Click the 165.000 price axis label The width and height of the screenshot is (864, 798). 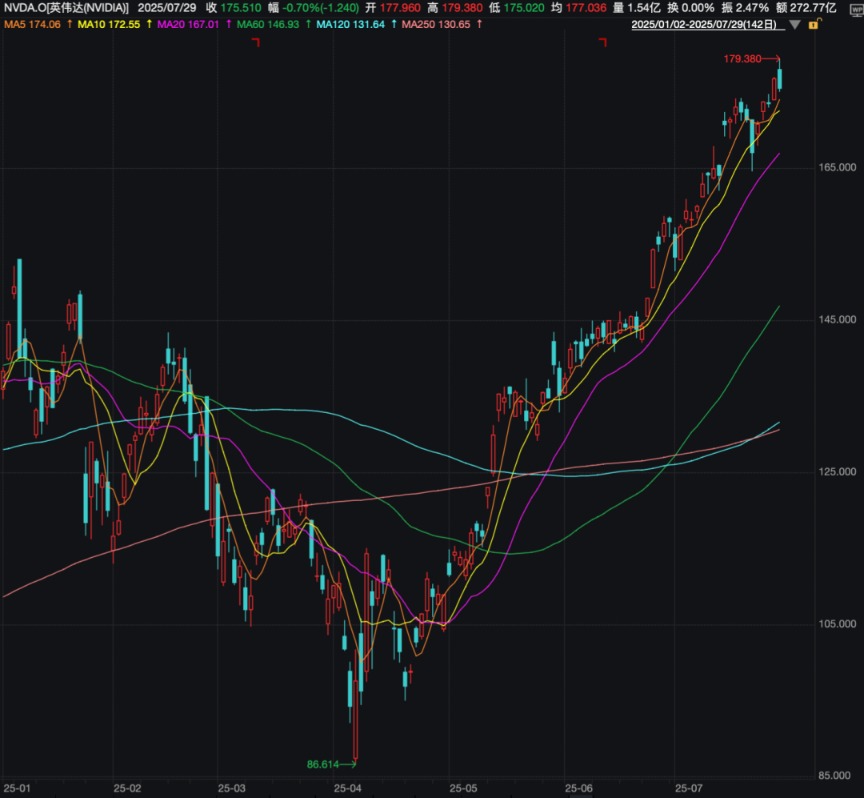point(838,168)
